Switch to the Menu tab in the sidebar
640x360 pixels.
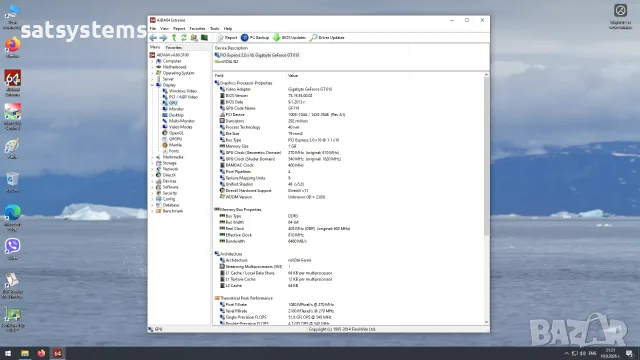pos(155,47)
